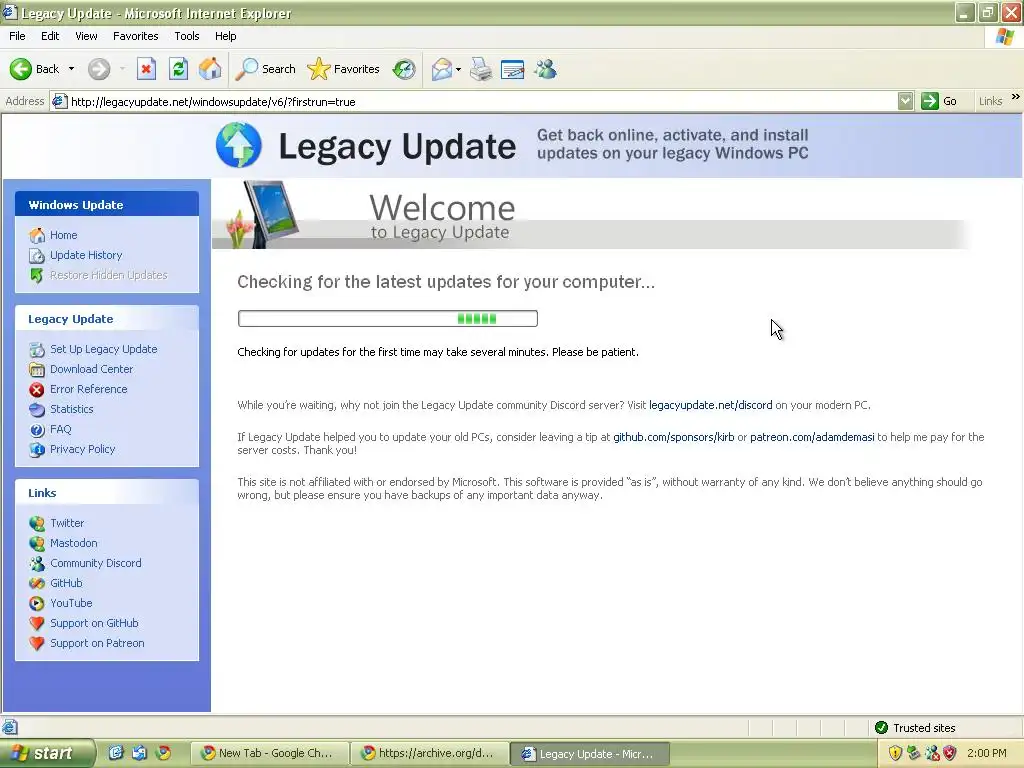Click the Home house icon in the sidebar
The width and height of the screenshot is (1024, 768).
point(37,235)
